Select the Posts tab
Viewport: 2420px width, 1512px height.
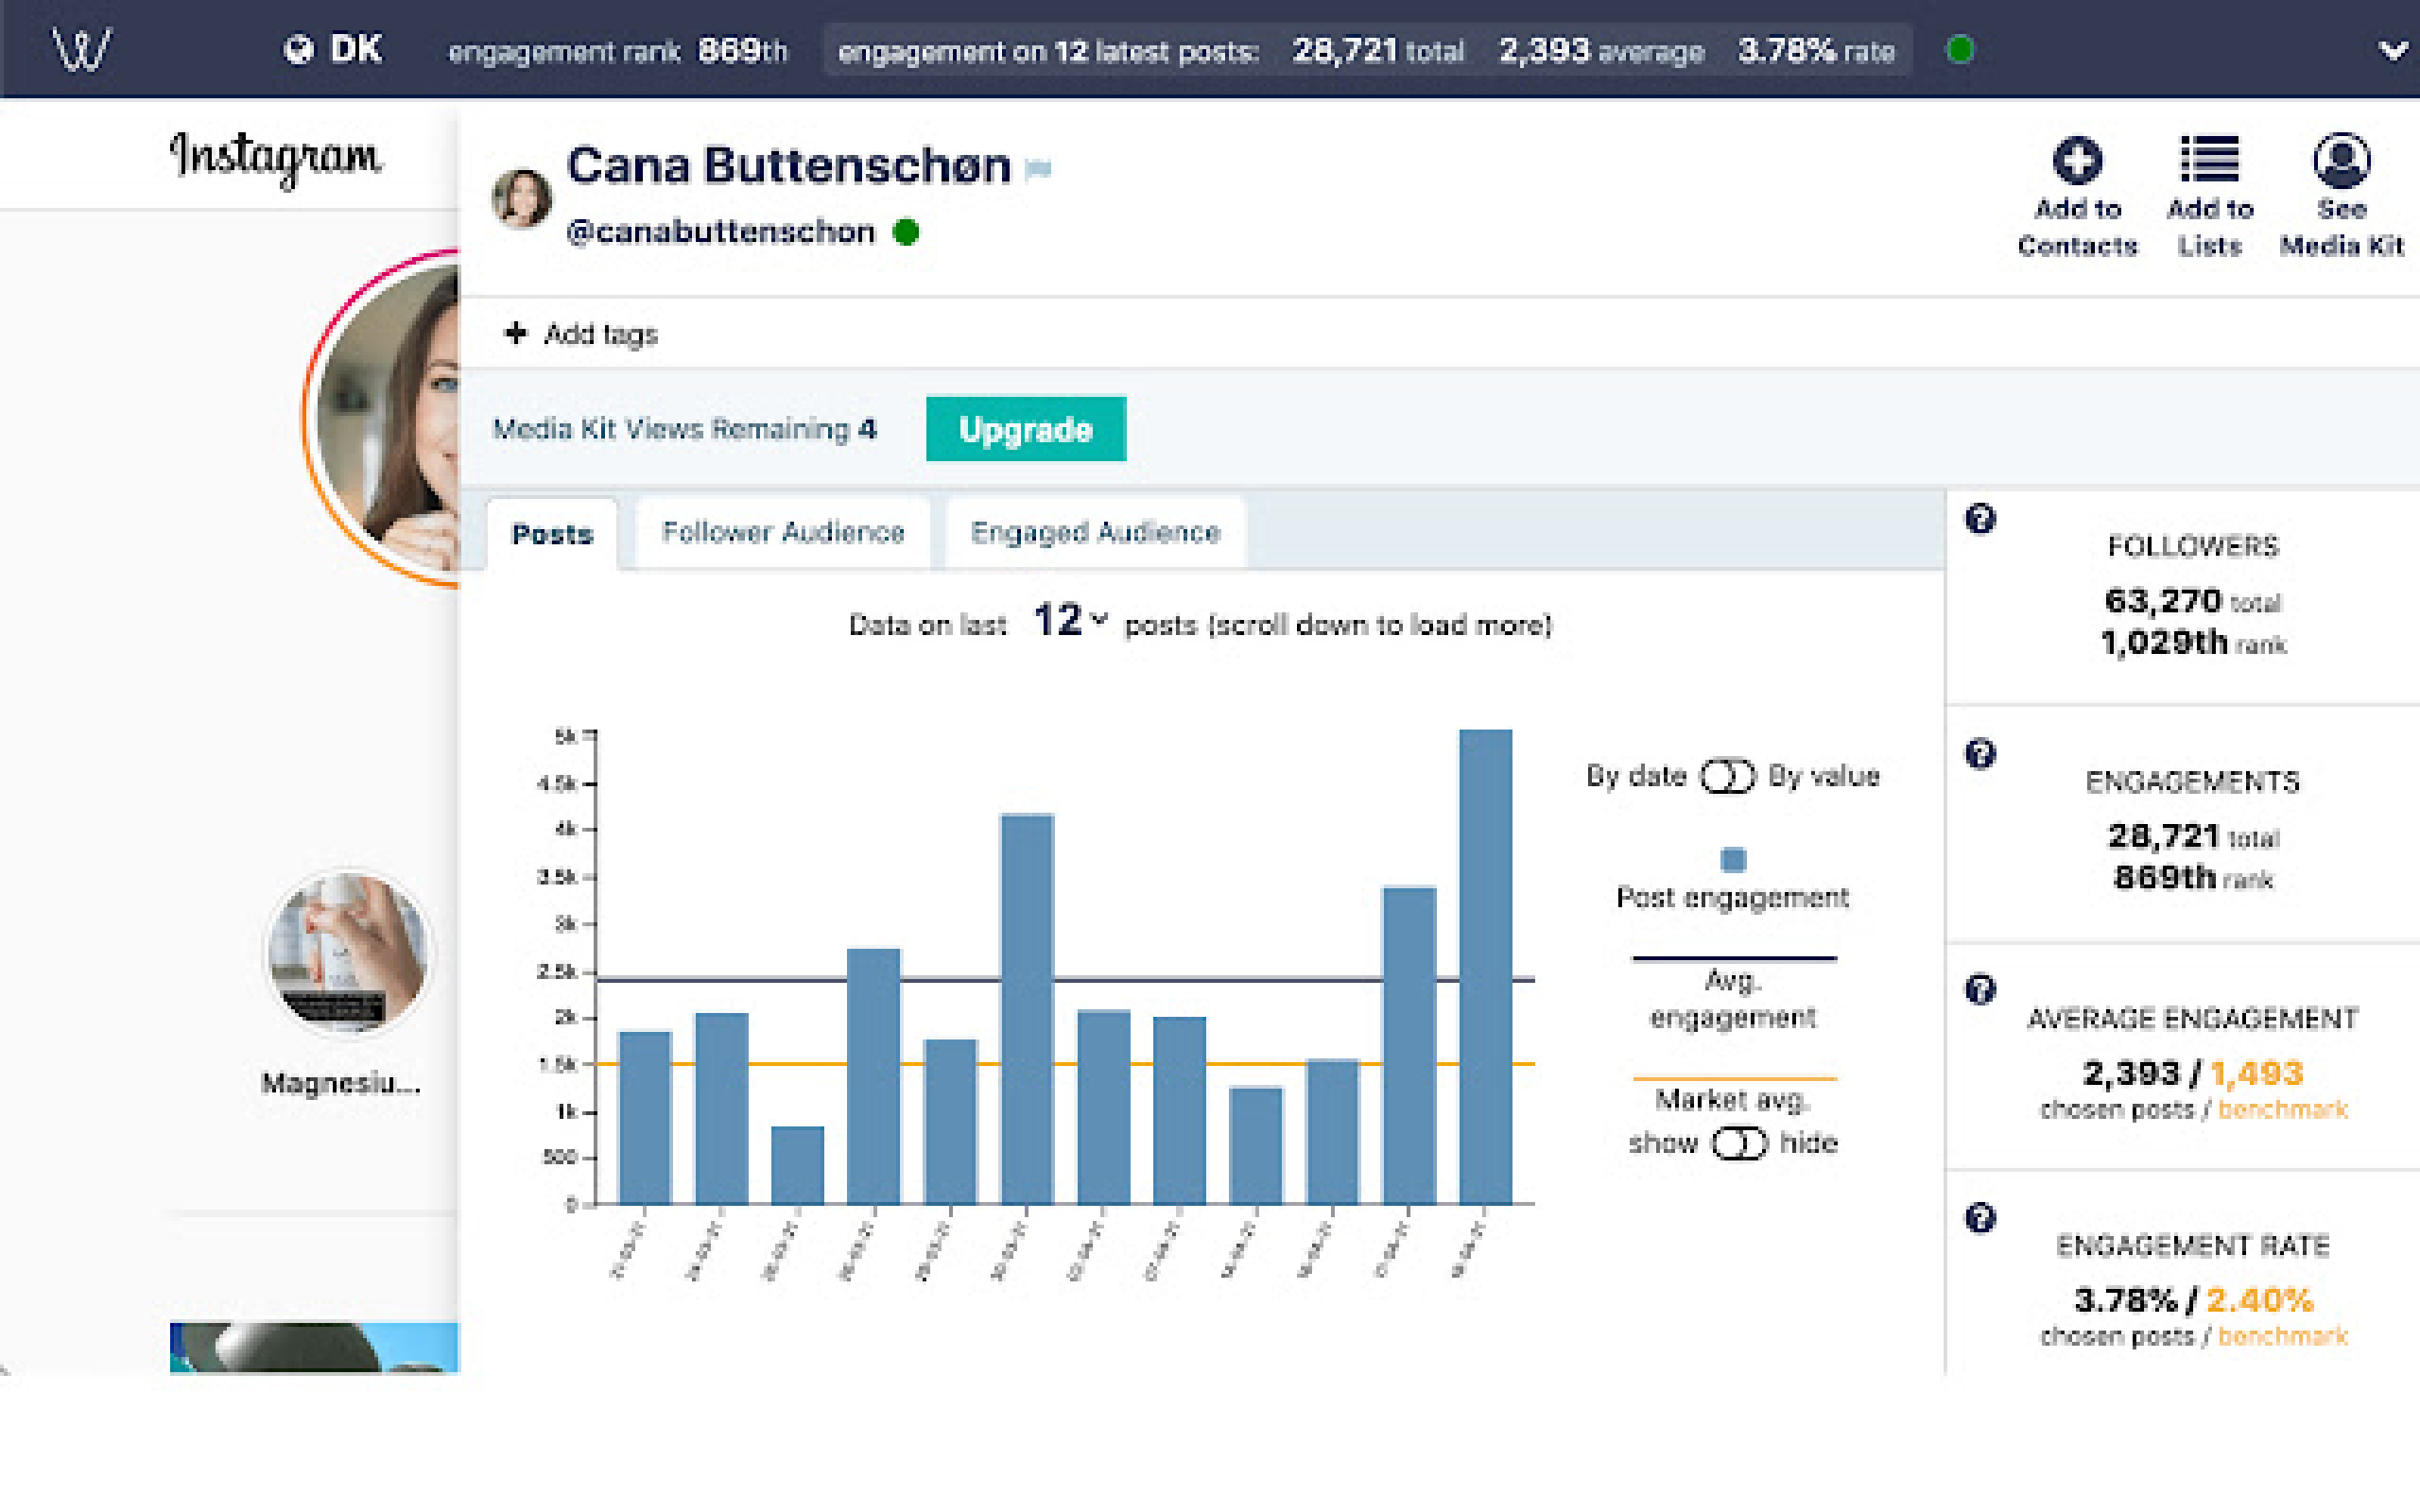tap(552, 535)
